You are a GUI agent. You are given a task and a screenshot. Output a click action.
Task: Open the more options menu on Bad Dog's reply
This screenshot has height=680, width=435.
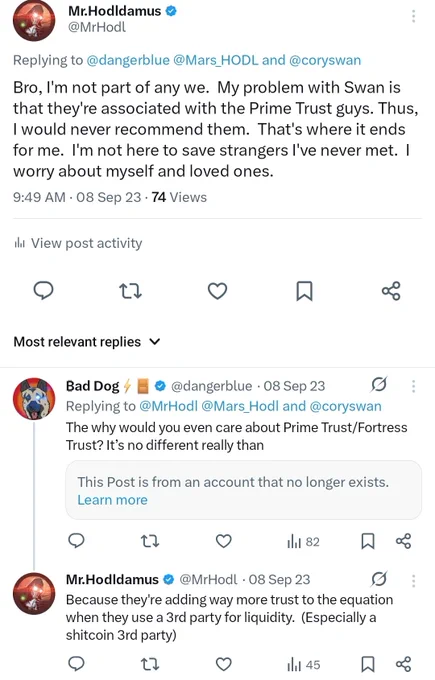[x=413, y=386]
